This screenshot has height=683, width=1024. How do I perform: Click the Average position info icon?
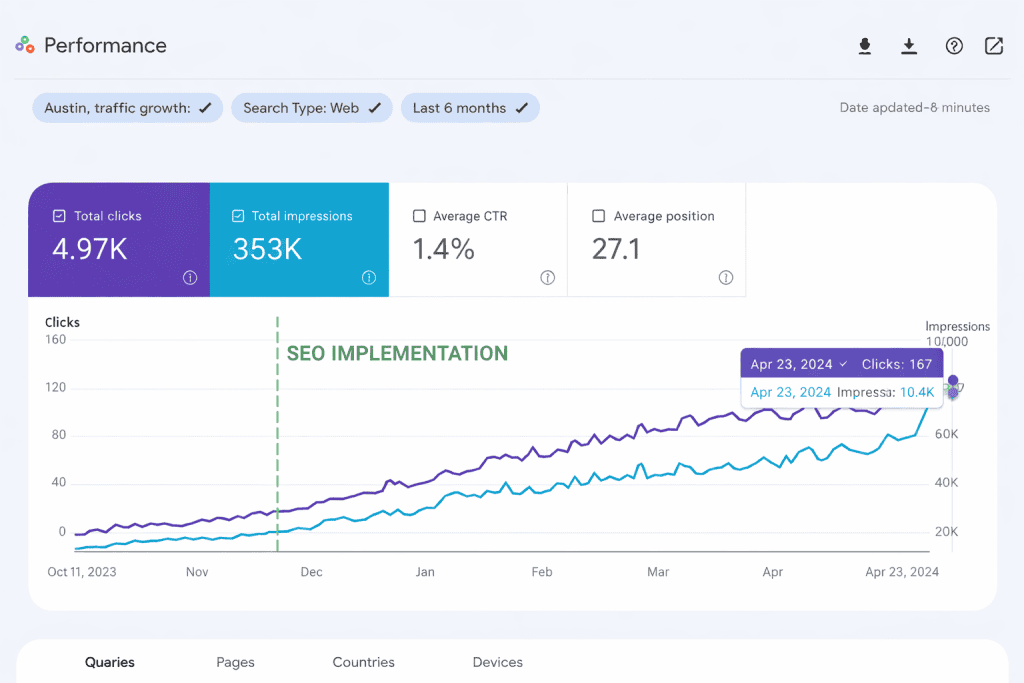(x=725, y=278)
